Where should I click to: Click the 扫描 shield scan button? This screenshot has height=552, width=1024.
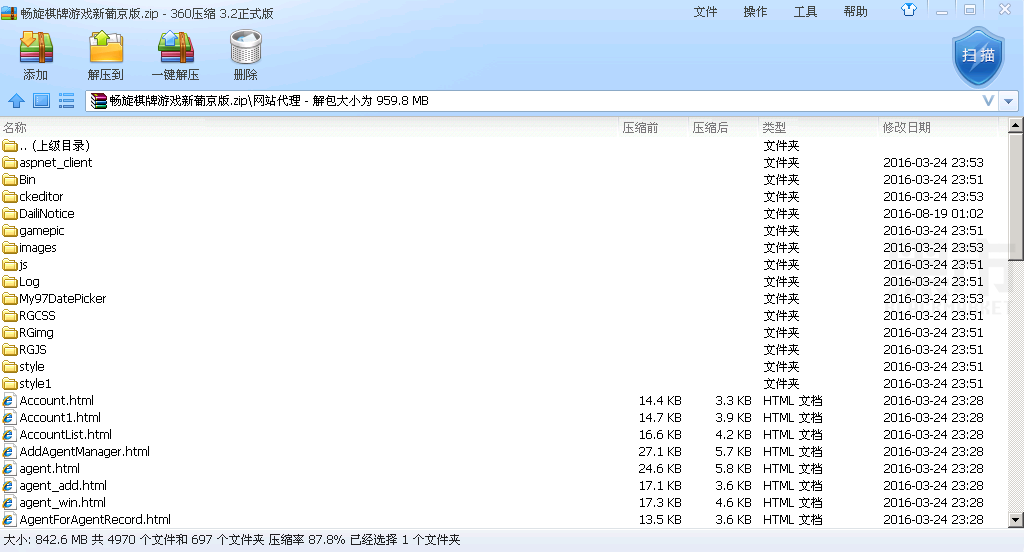pos(978,57)
